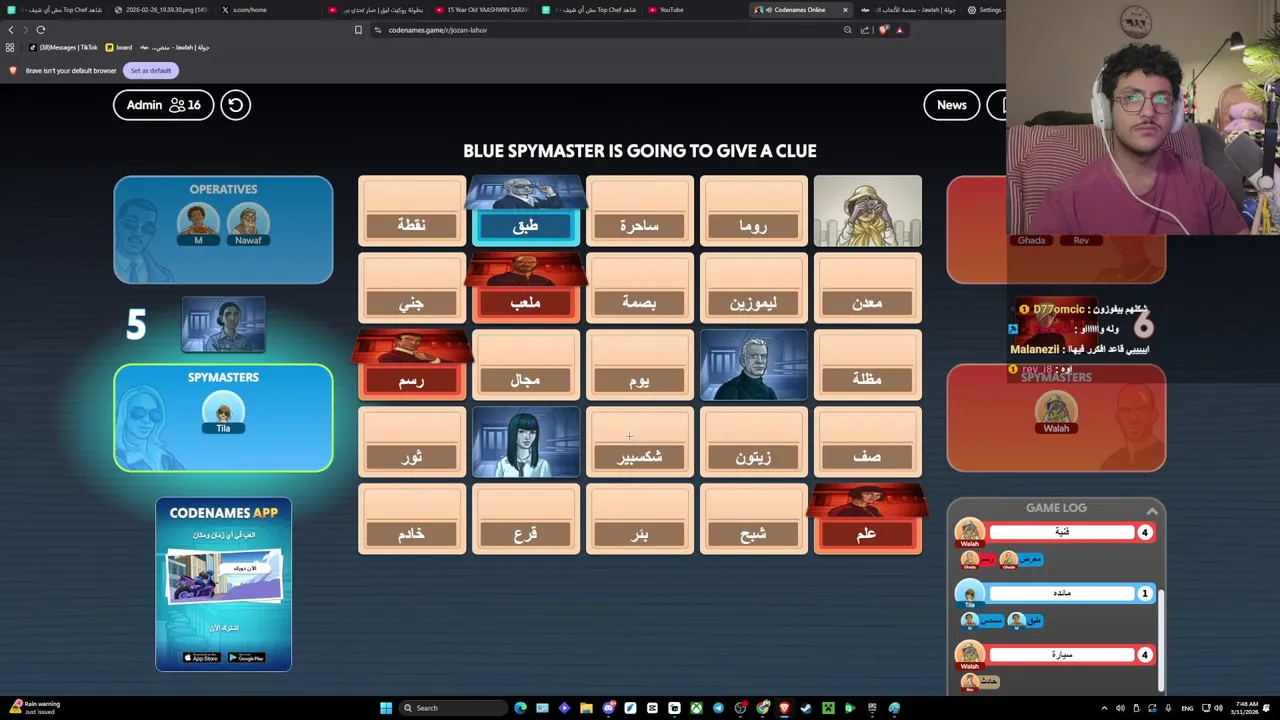Click the reset game circular arrow icon
The image size is (1280, 720).
[x=235, y=105]
